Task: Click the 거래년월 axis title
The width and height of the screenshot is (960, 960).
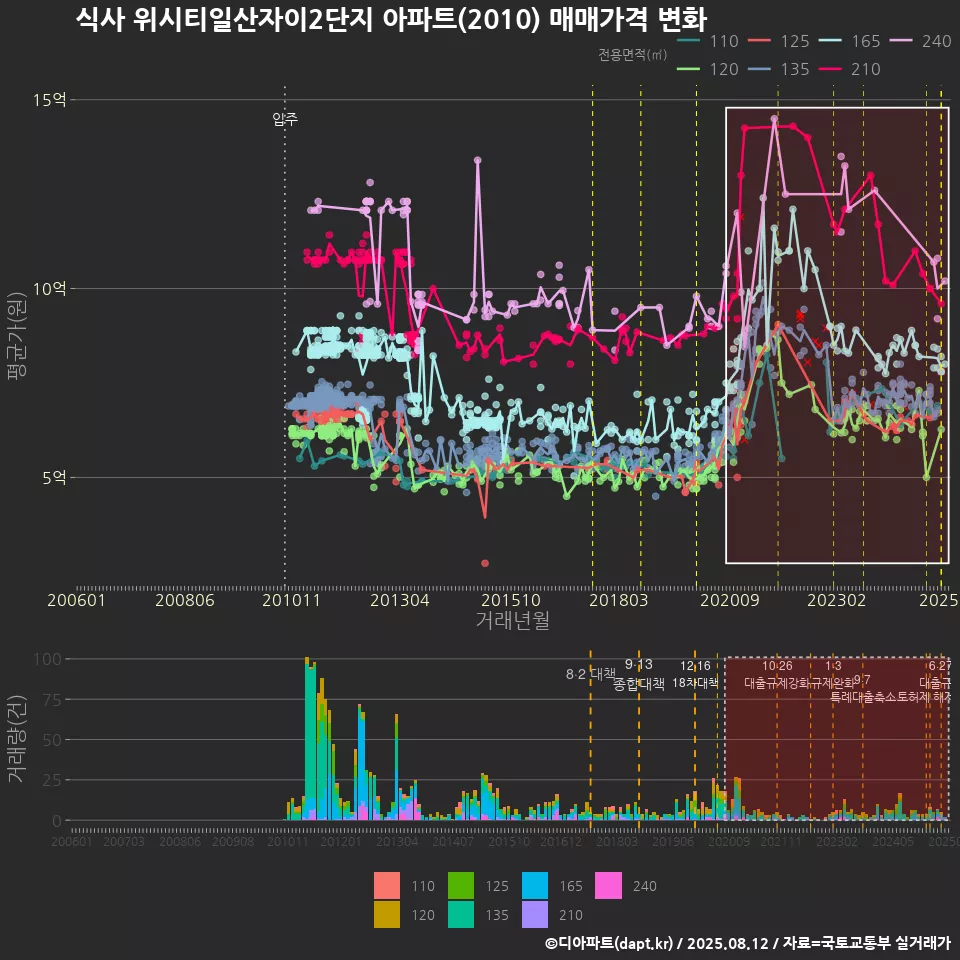Action: [512, 620]
